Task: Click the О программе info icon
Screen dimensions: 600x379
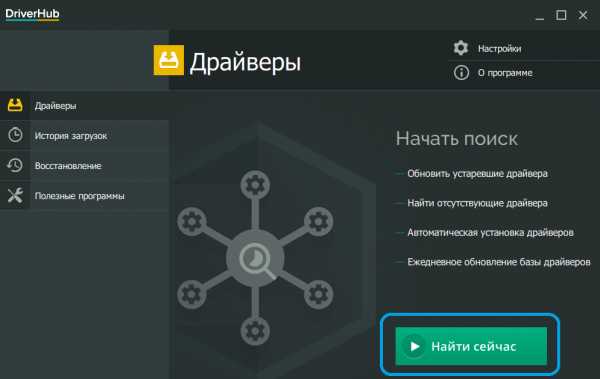Action: pyautogui.click(x=461, y=72)
